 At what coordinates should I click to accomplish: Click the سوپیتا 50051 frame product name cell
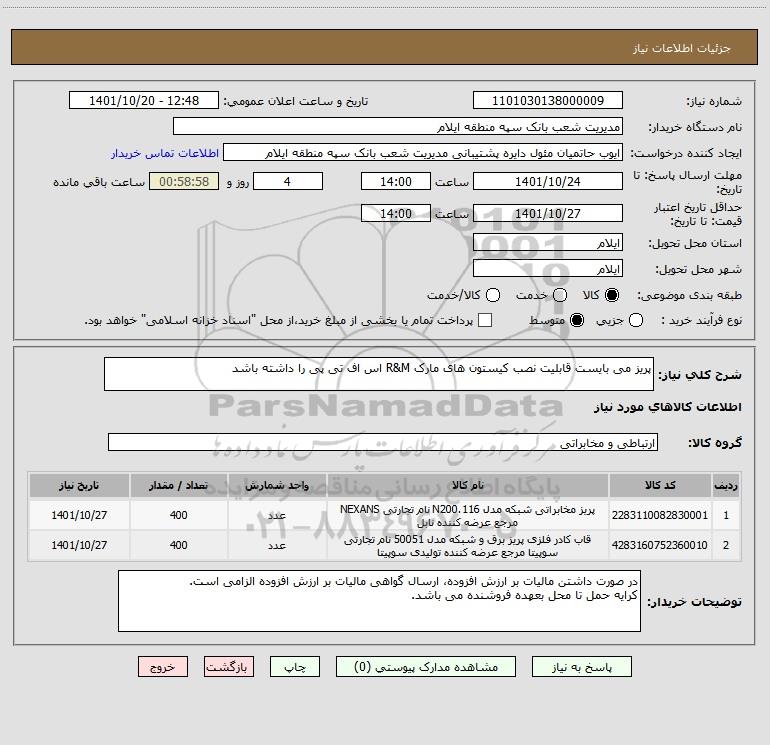coord(468,545)
